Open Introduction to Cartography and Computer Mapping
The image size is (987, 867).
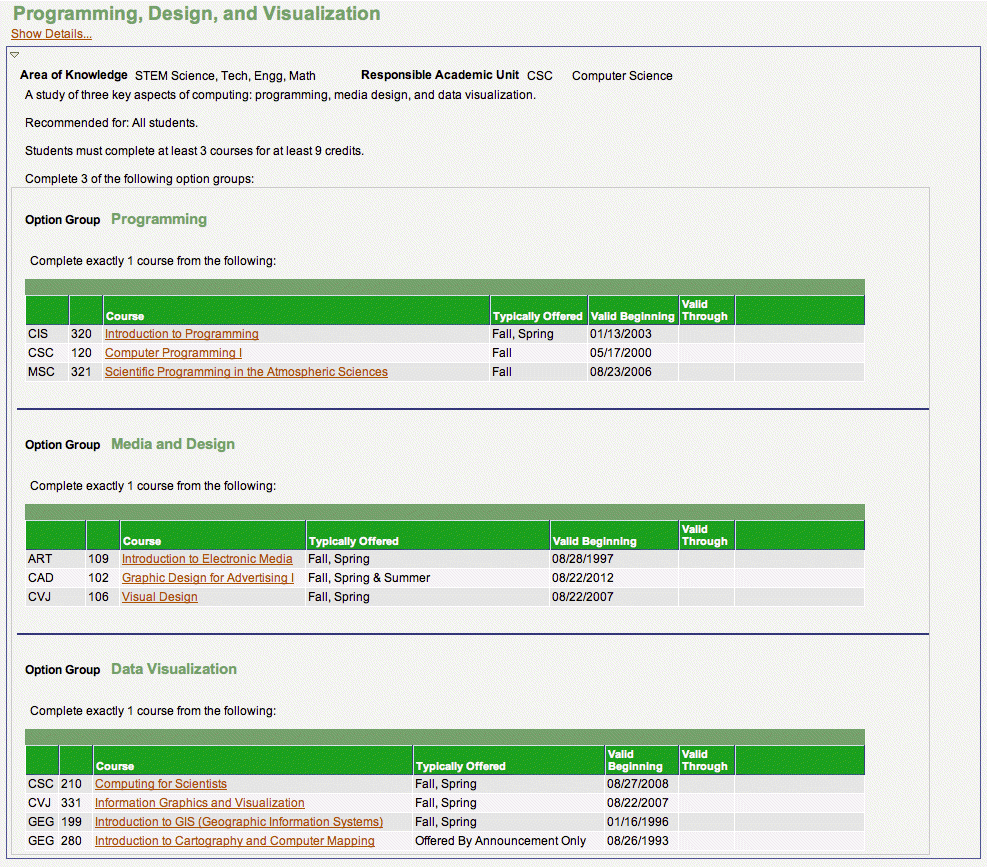[x=234, y=841]
